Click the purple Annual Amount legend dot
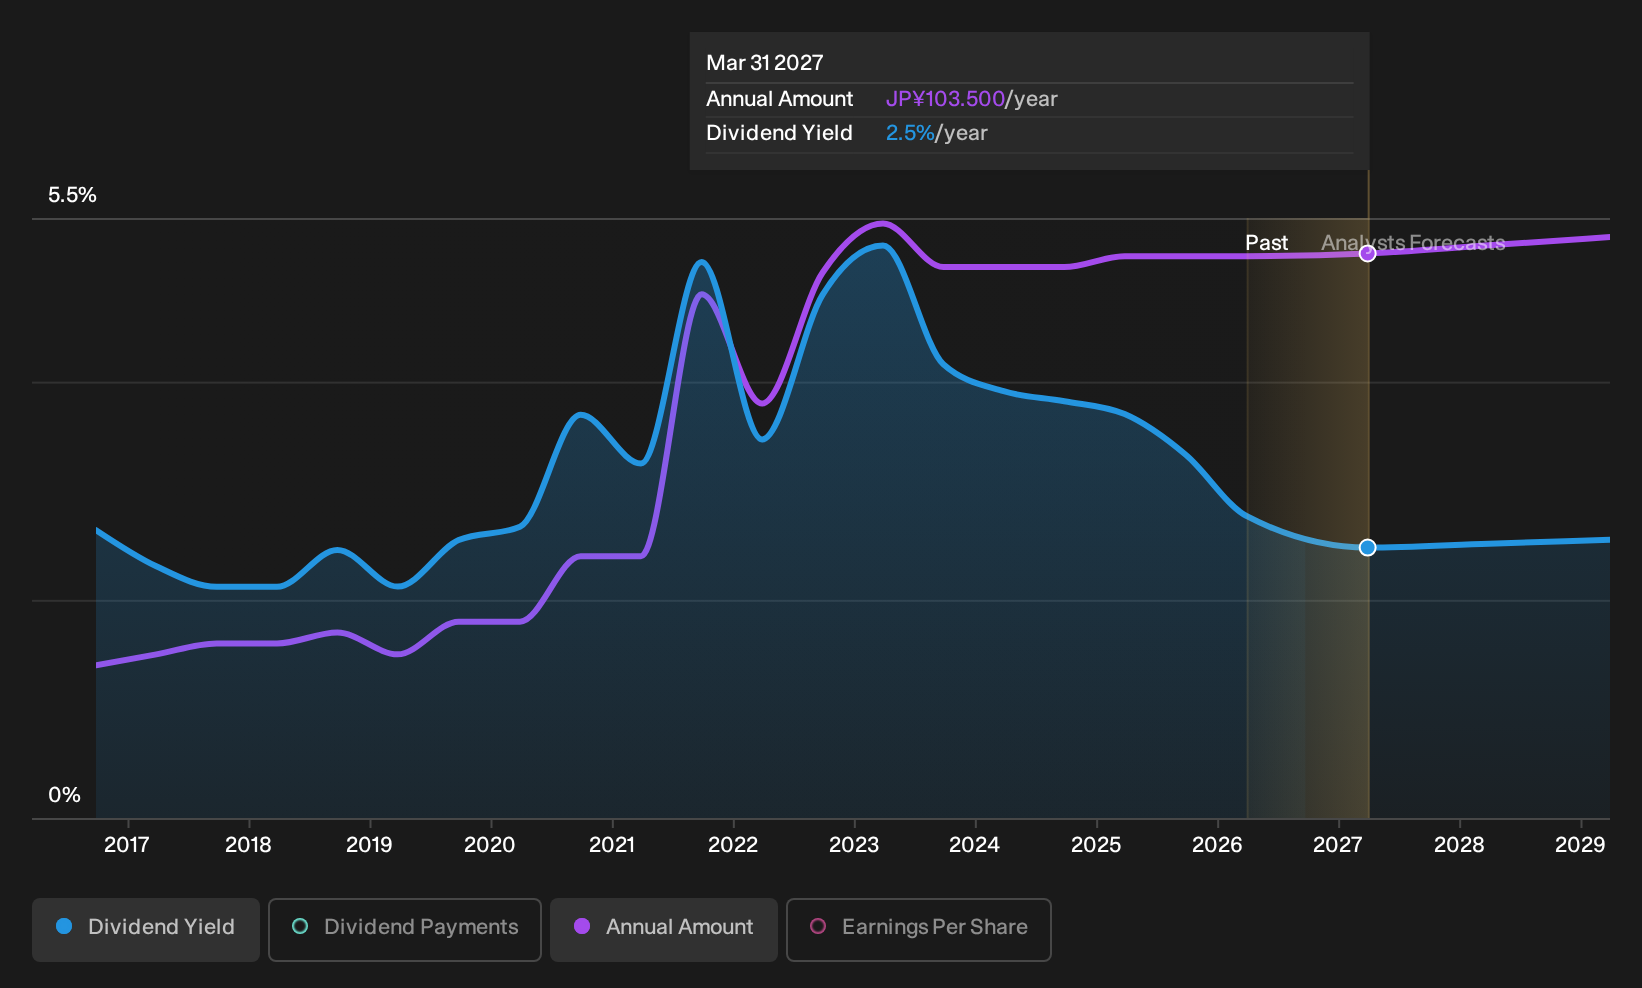 582,927
